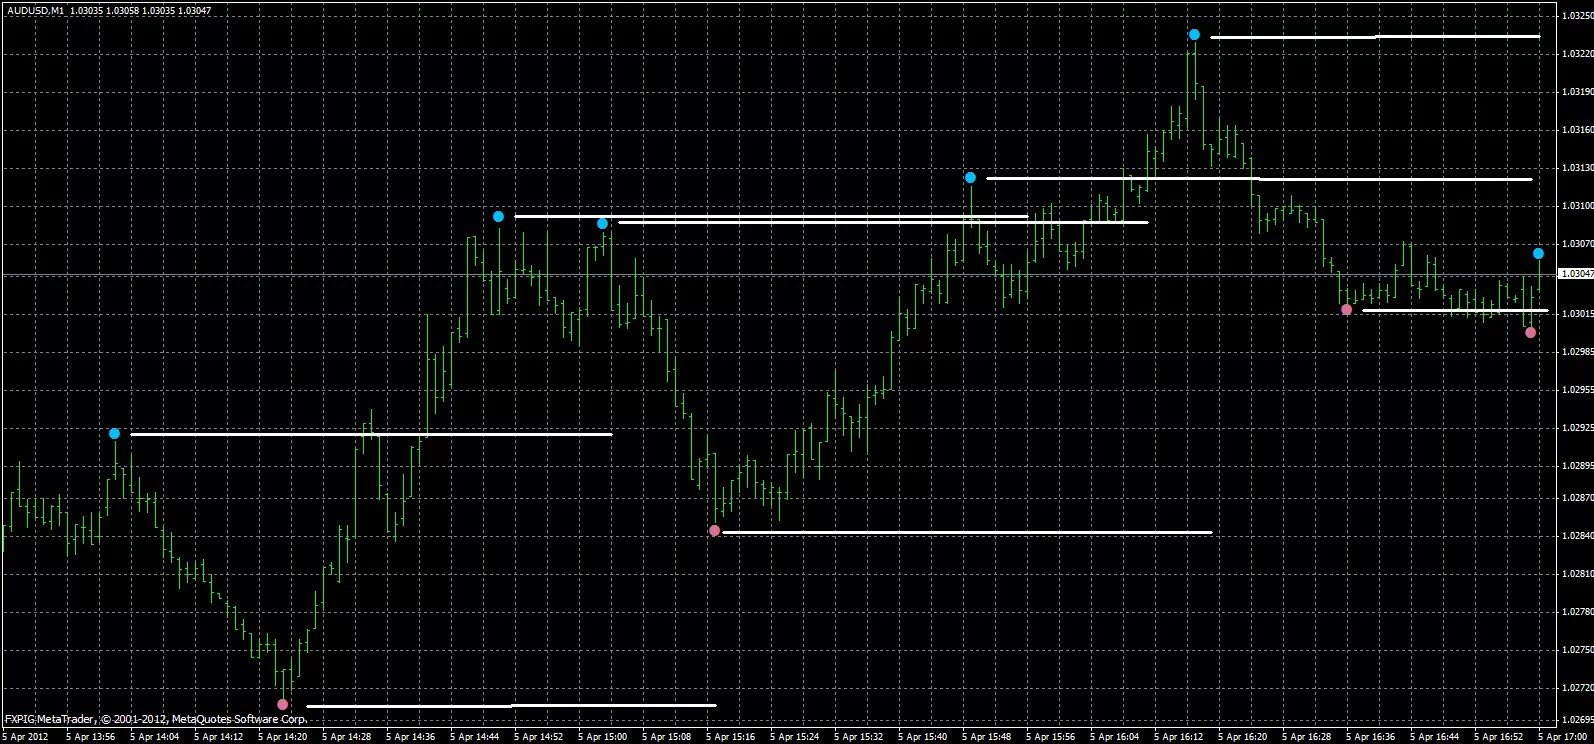Select the pink dot at the 1.02840 swing low
The image size is (1594, 744).
pyautogui.click(x=714, y=531)
